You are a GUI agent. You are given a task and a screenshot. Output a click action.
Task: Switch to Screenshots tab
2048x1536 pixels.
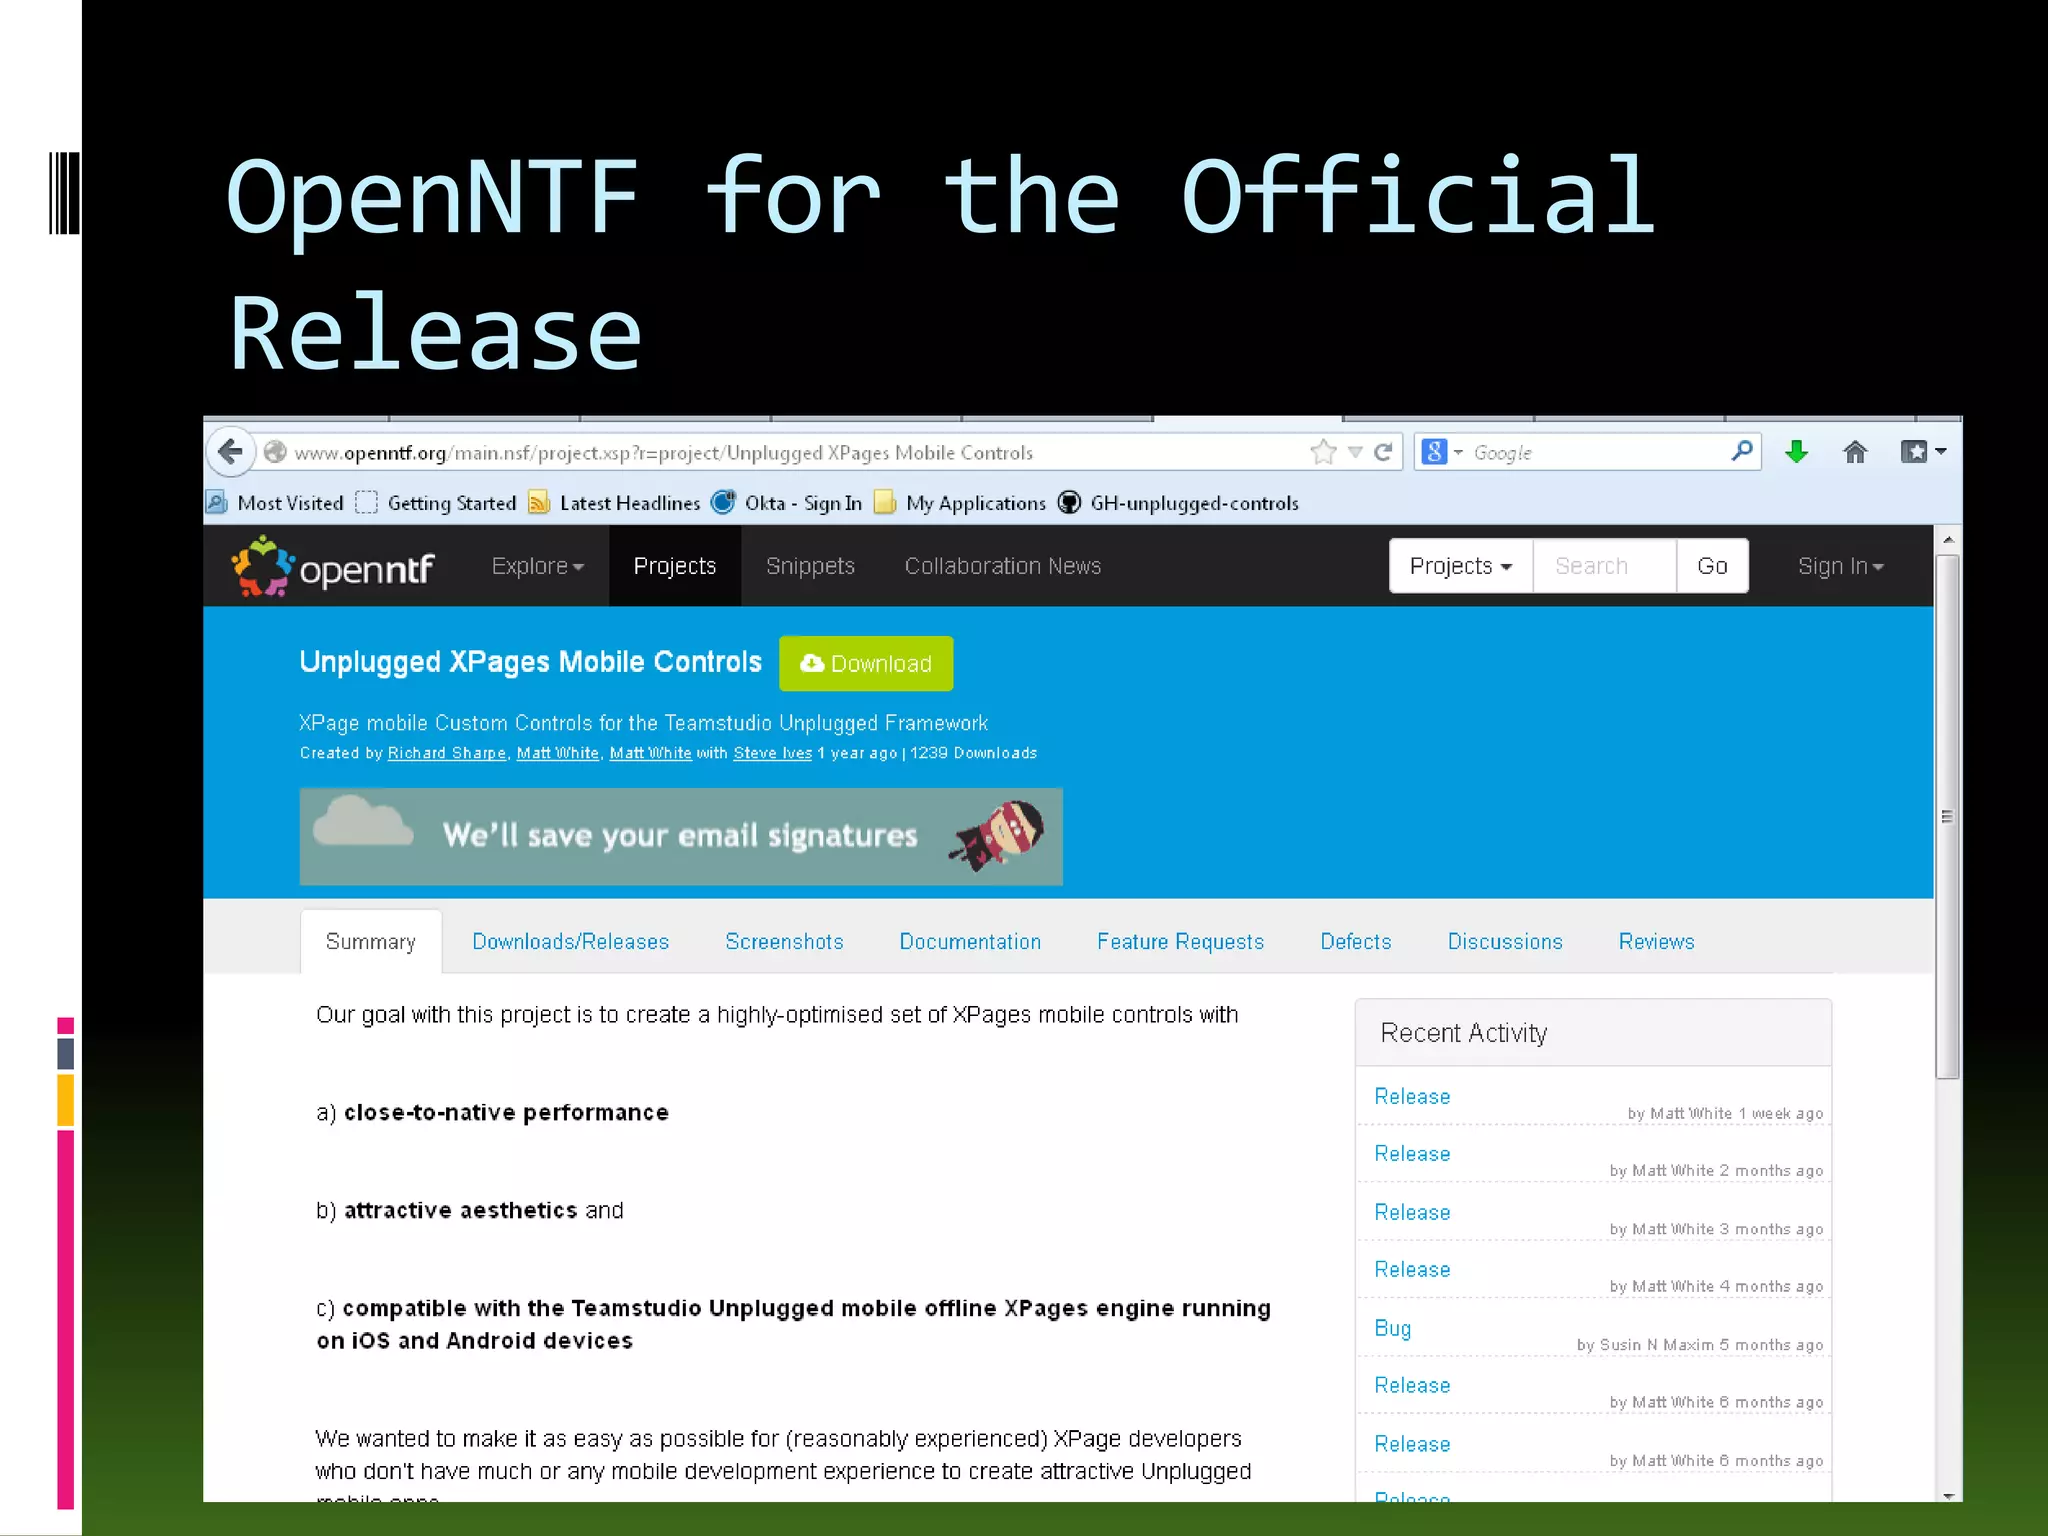point(784,941)
